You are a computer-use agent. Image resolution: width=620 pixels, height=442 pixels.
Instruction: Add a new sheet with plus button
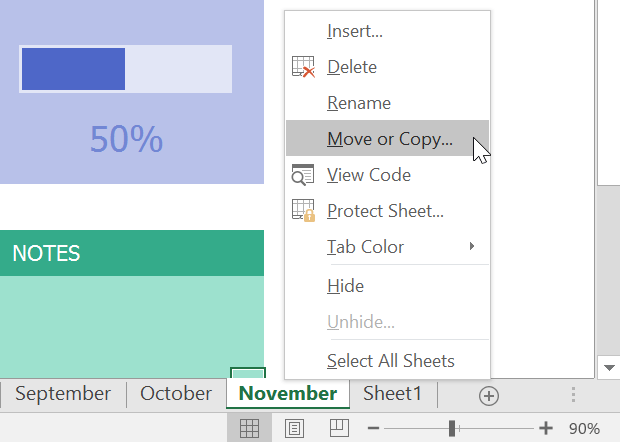(489, 395)
